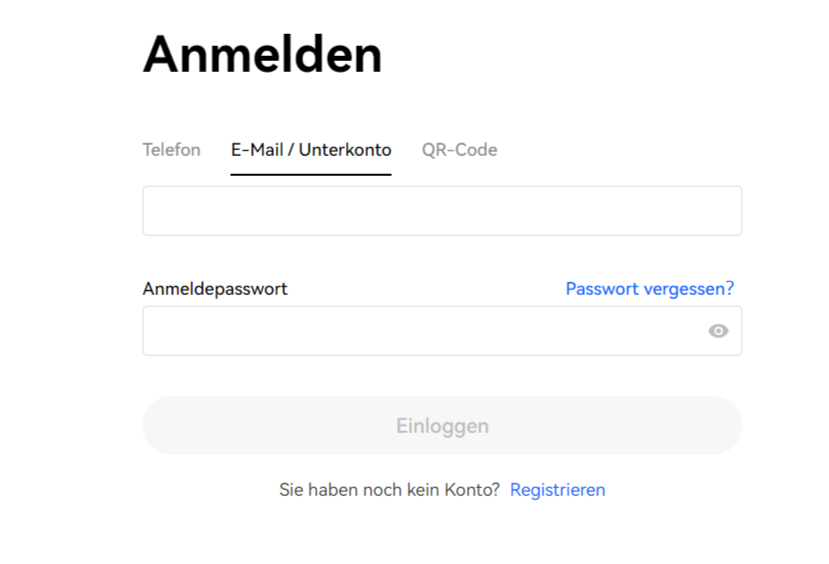The width and height of the screenshot is (829, 564).
Task: Submit the login form with Einloggen
Action: pos(442,426)
